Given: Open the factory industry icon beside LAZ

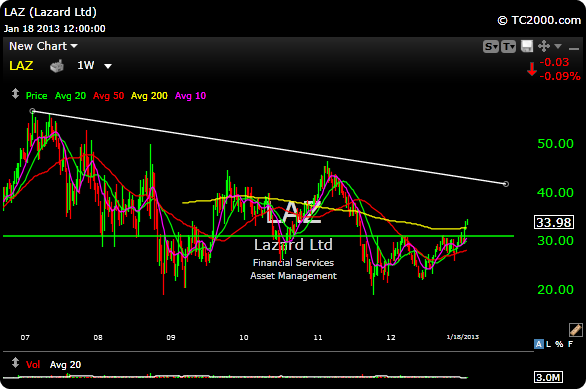Looking at the screenshot, I should 57,66.
